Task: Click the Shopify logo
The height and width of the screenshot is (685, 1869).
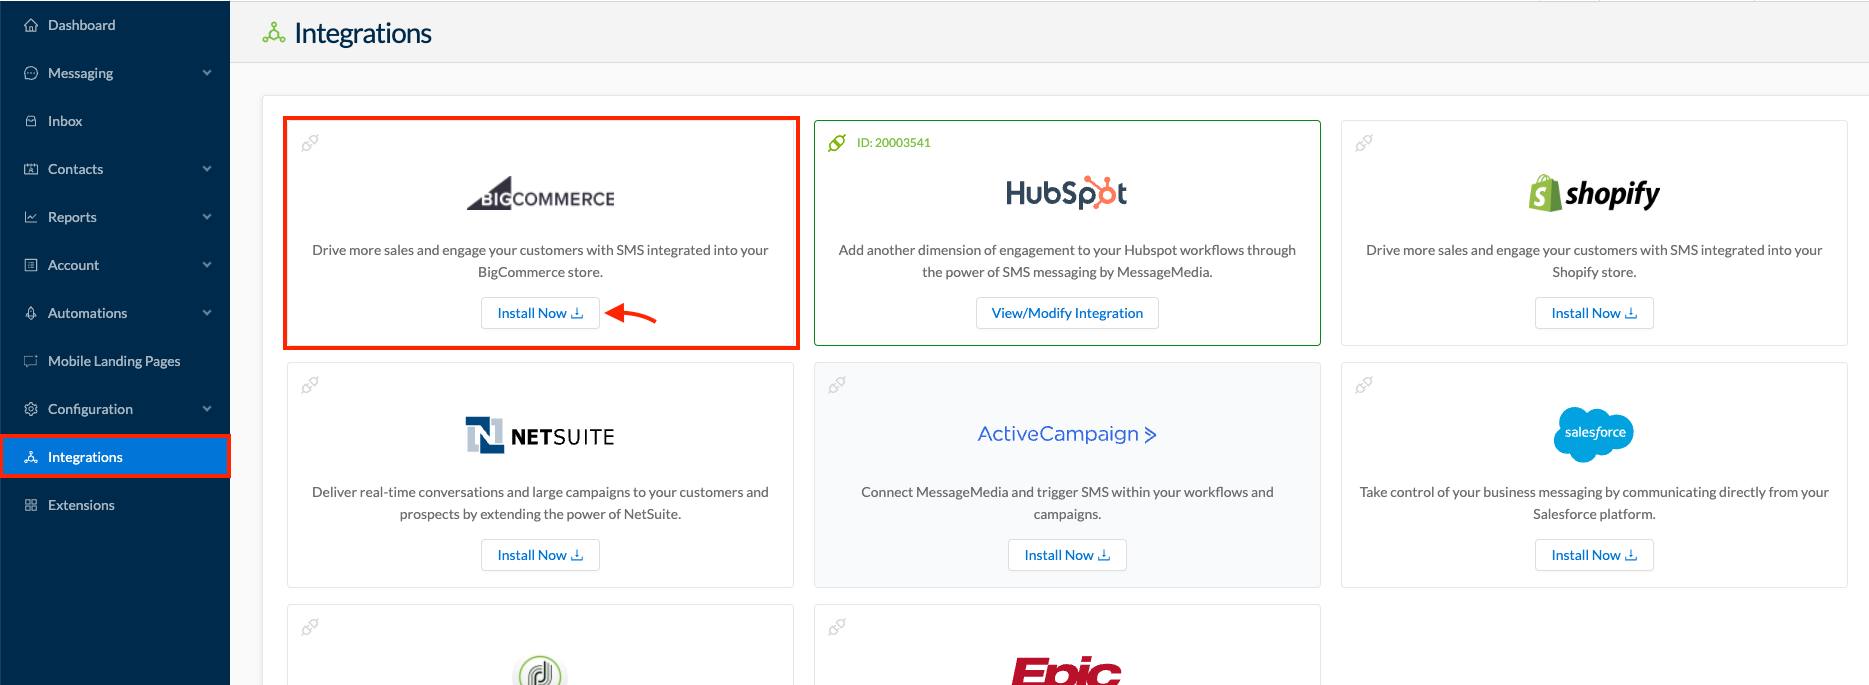Action: [1594, 193]
